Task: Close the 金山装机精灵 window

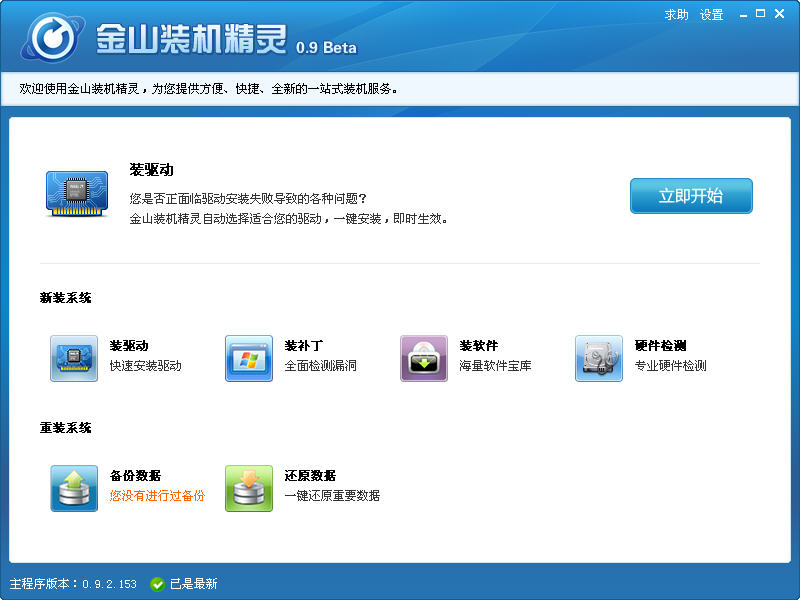Action: (780, 14)
